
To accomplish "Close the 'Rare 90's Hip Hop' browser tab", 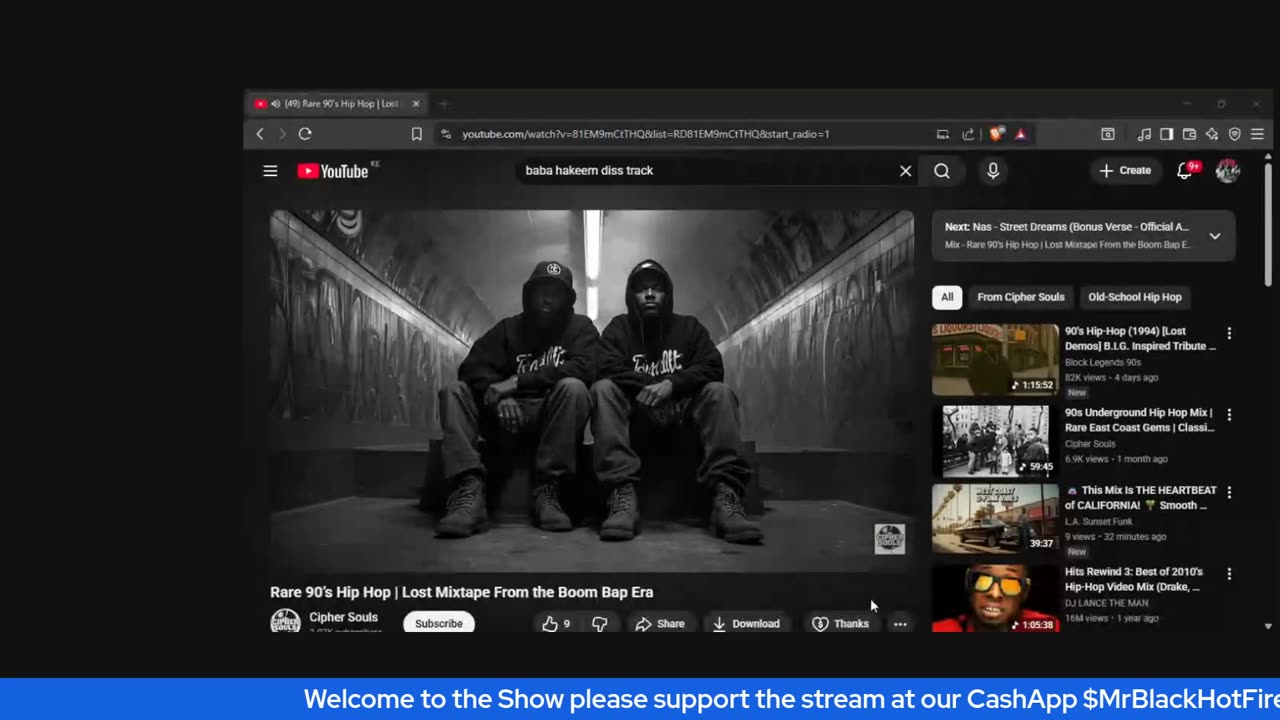I will (416, 104).
